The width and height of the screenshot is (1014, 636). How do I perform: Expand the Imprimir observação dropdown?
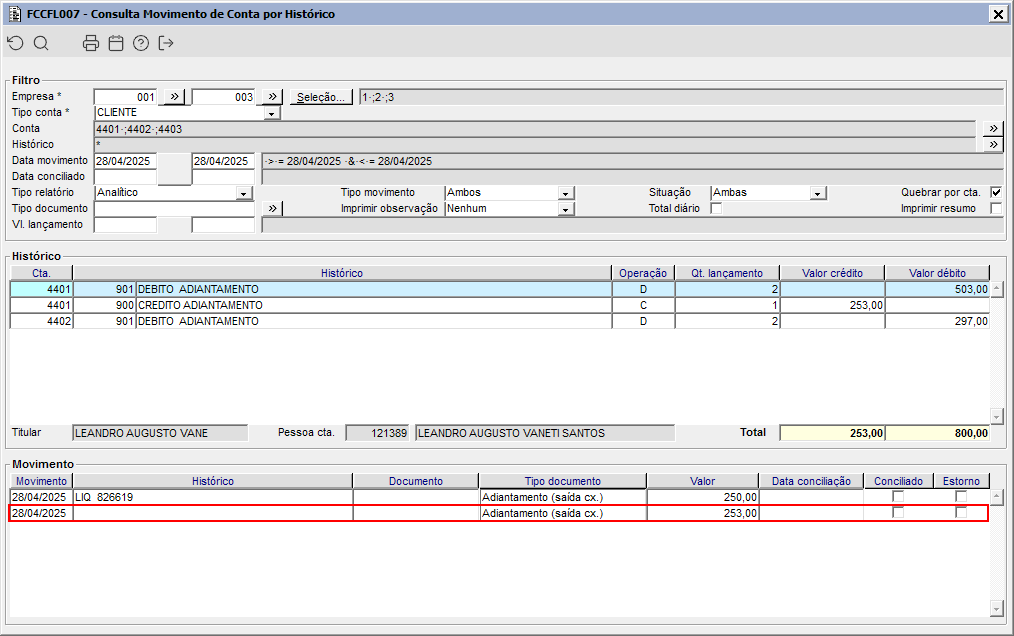point(566,210)
